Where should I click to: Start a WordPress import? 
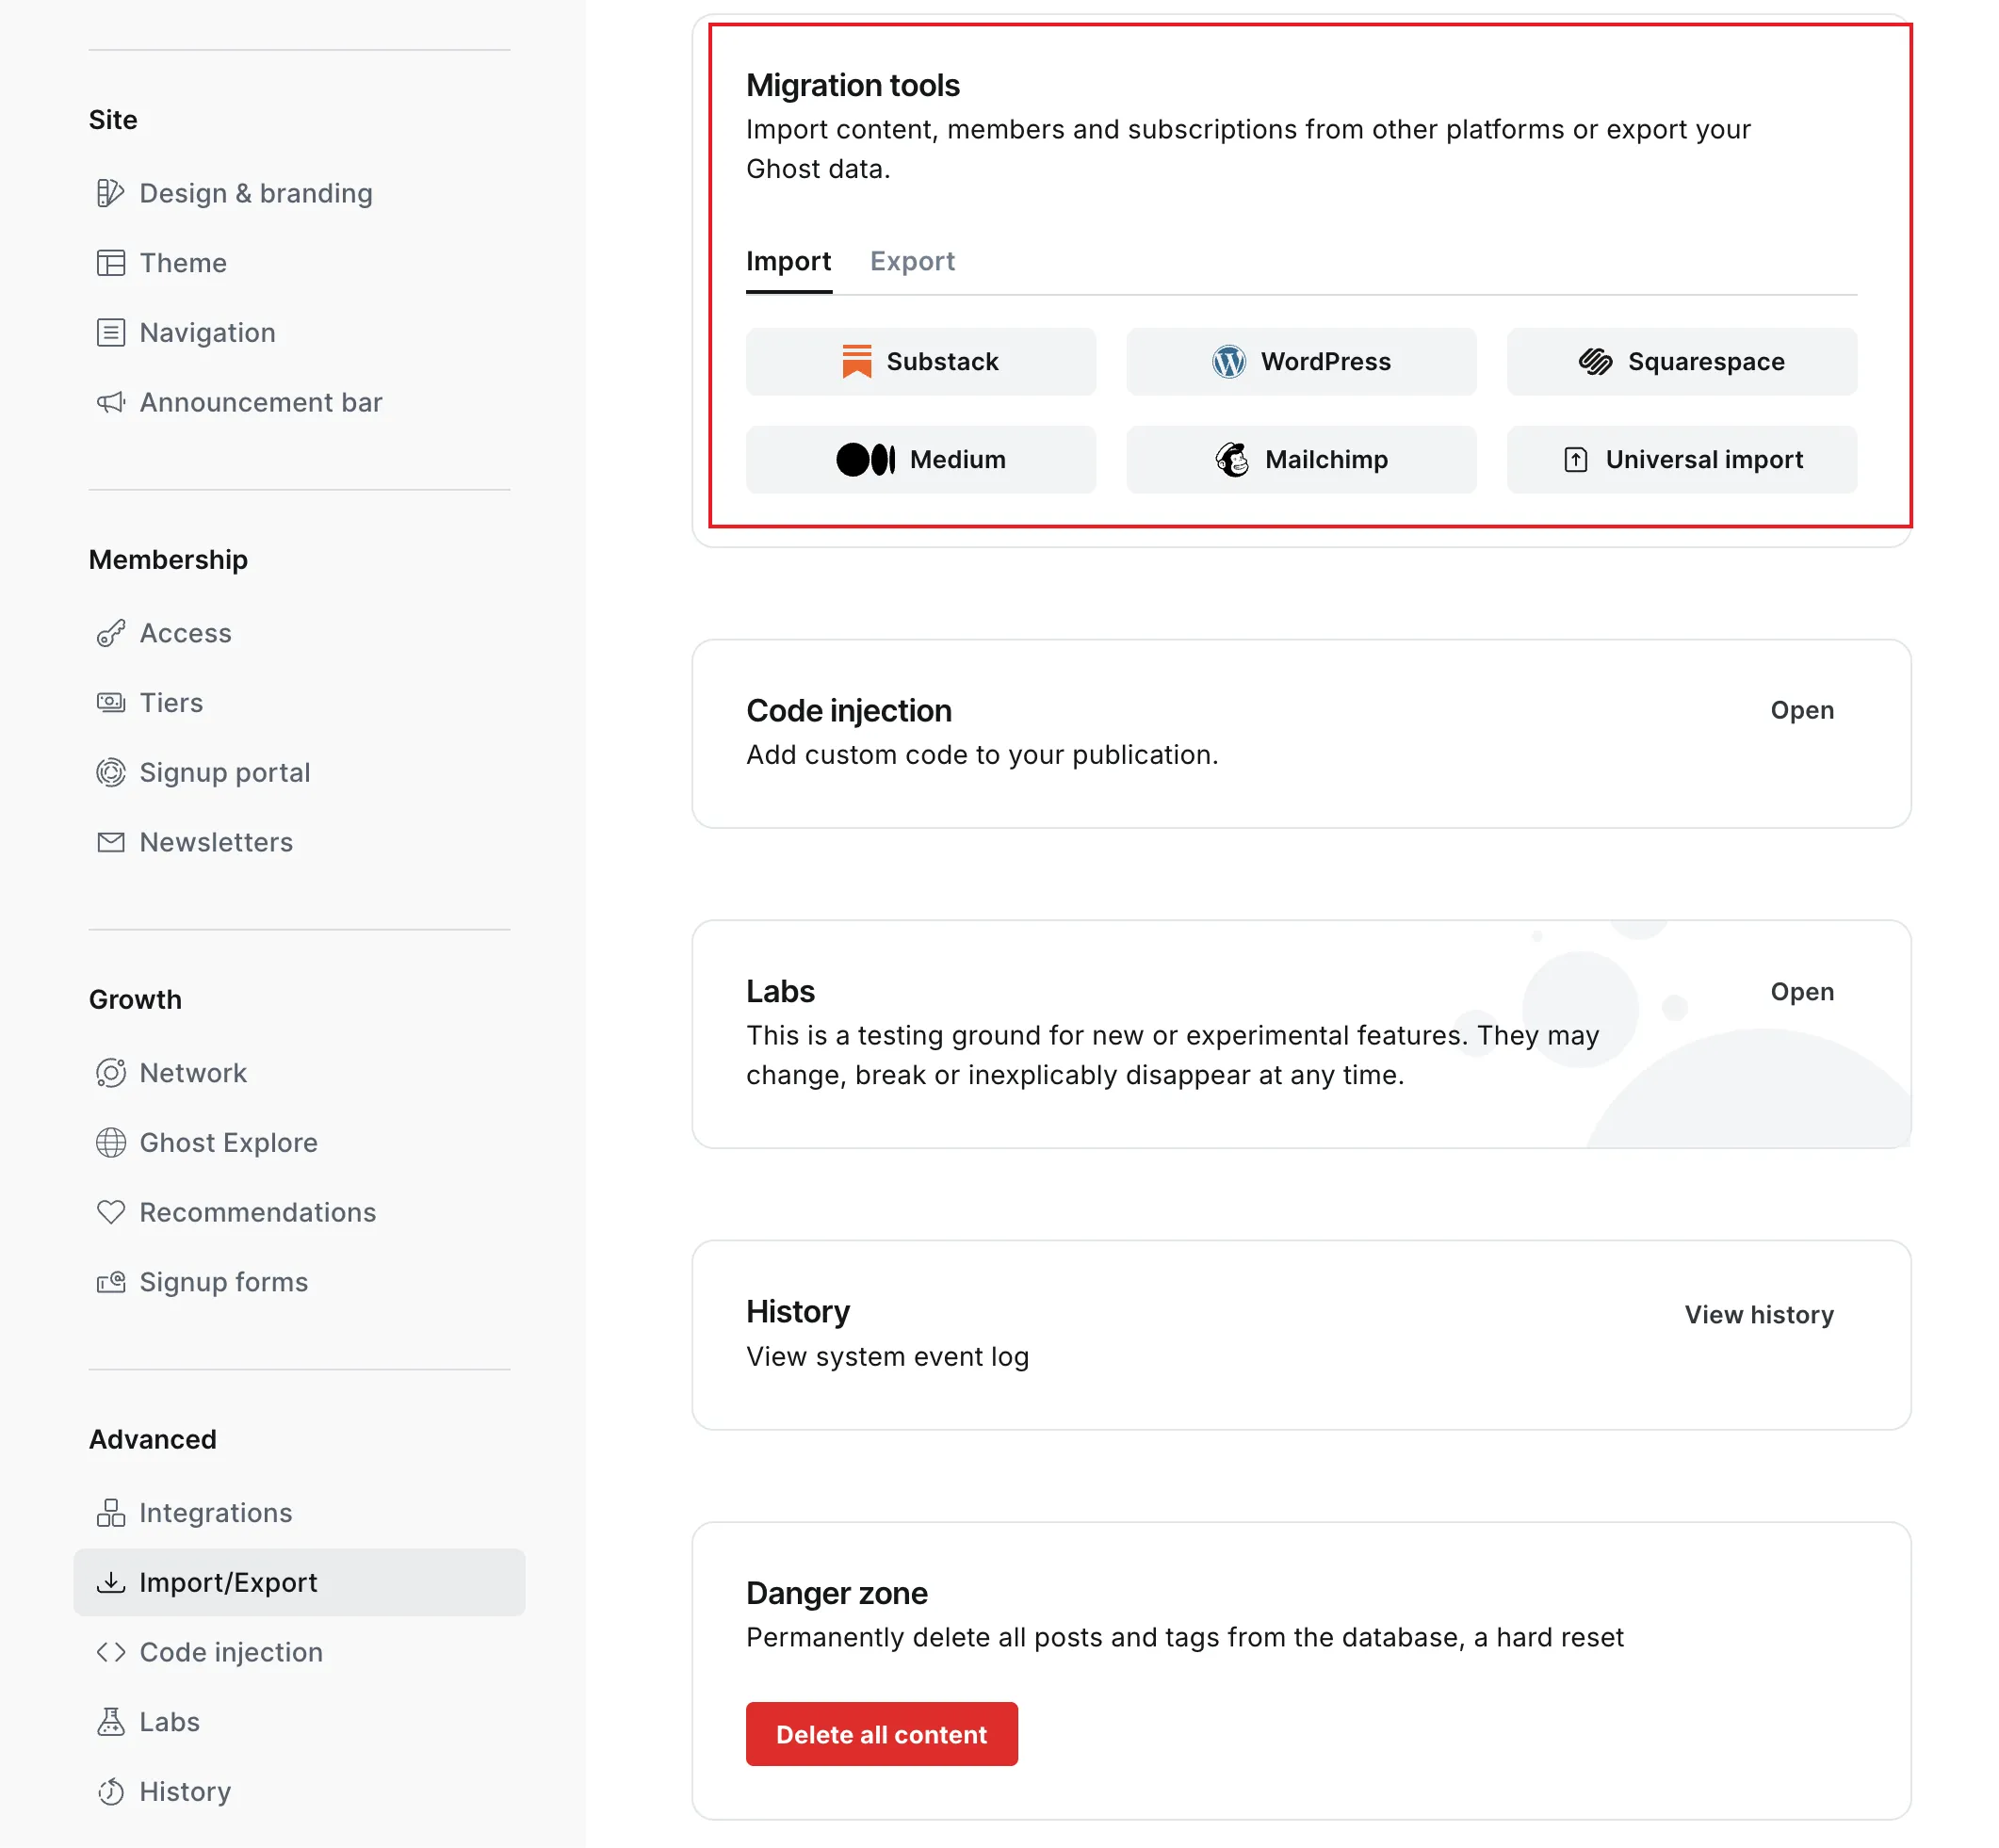pos(1300,361)
